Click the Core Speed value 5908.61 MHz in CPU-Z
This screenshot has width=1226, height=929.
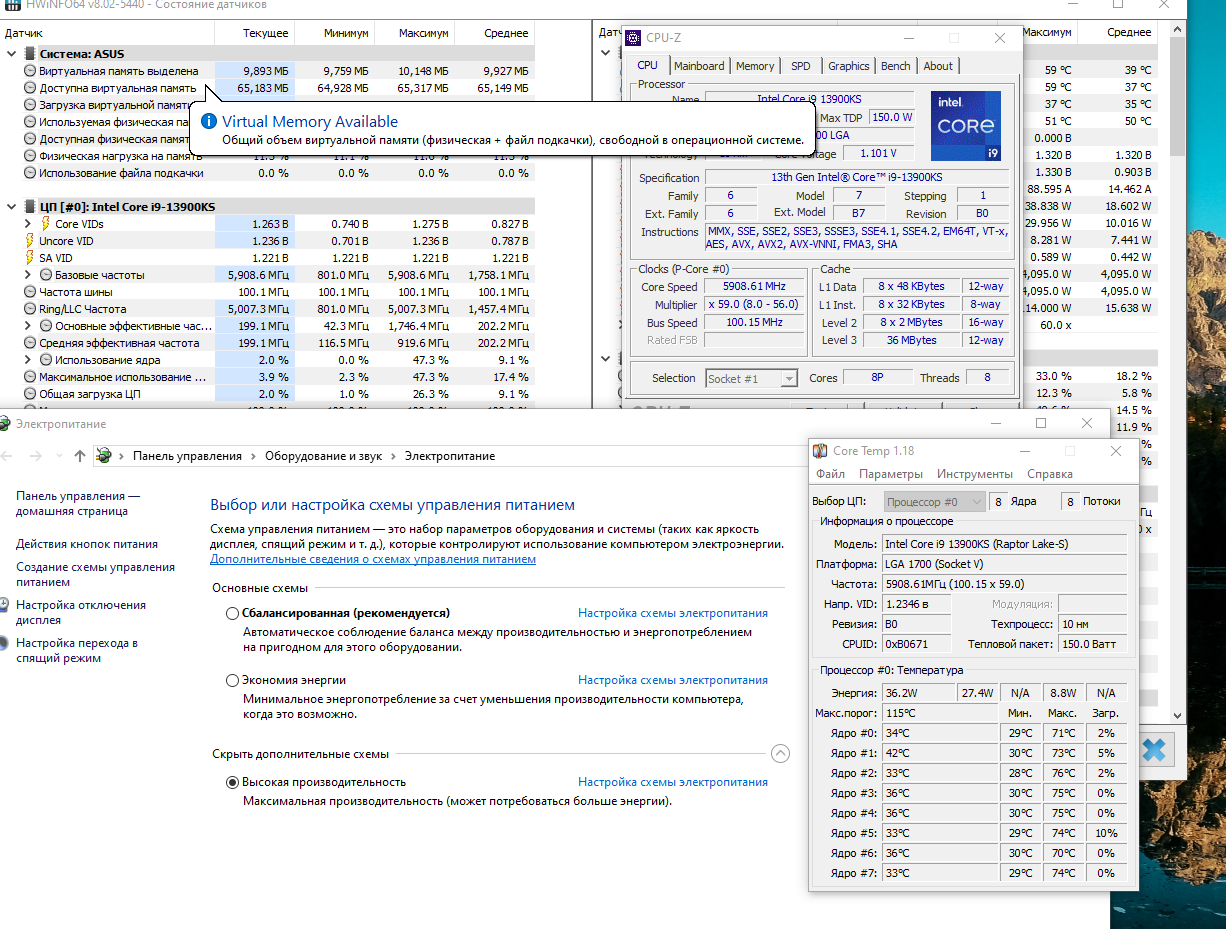tap(756, 287)
